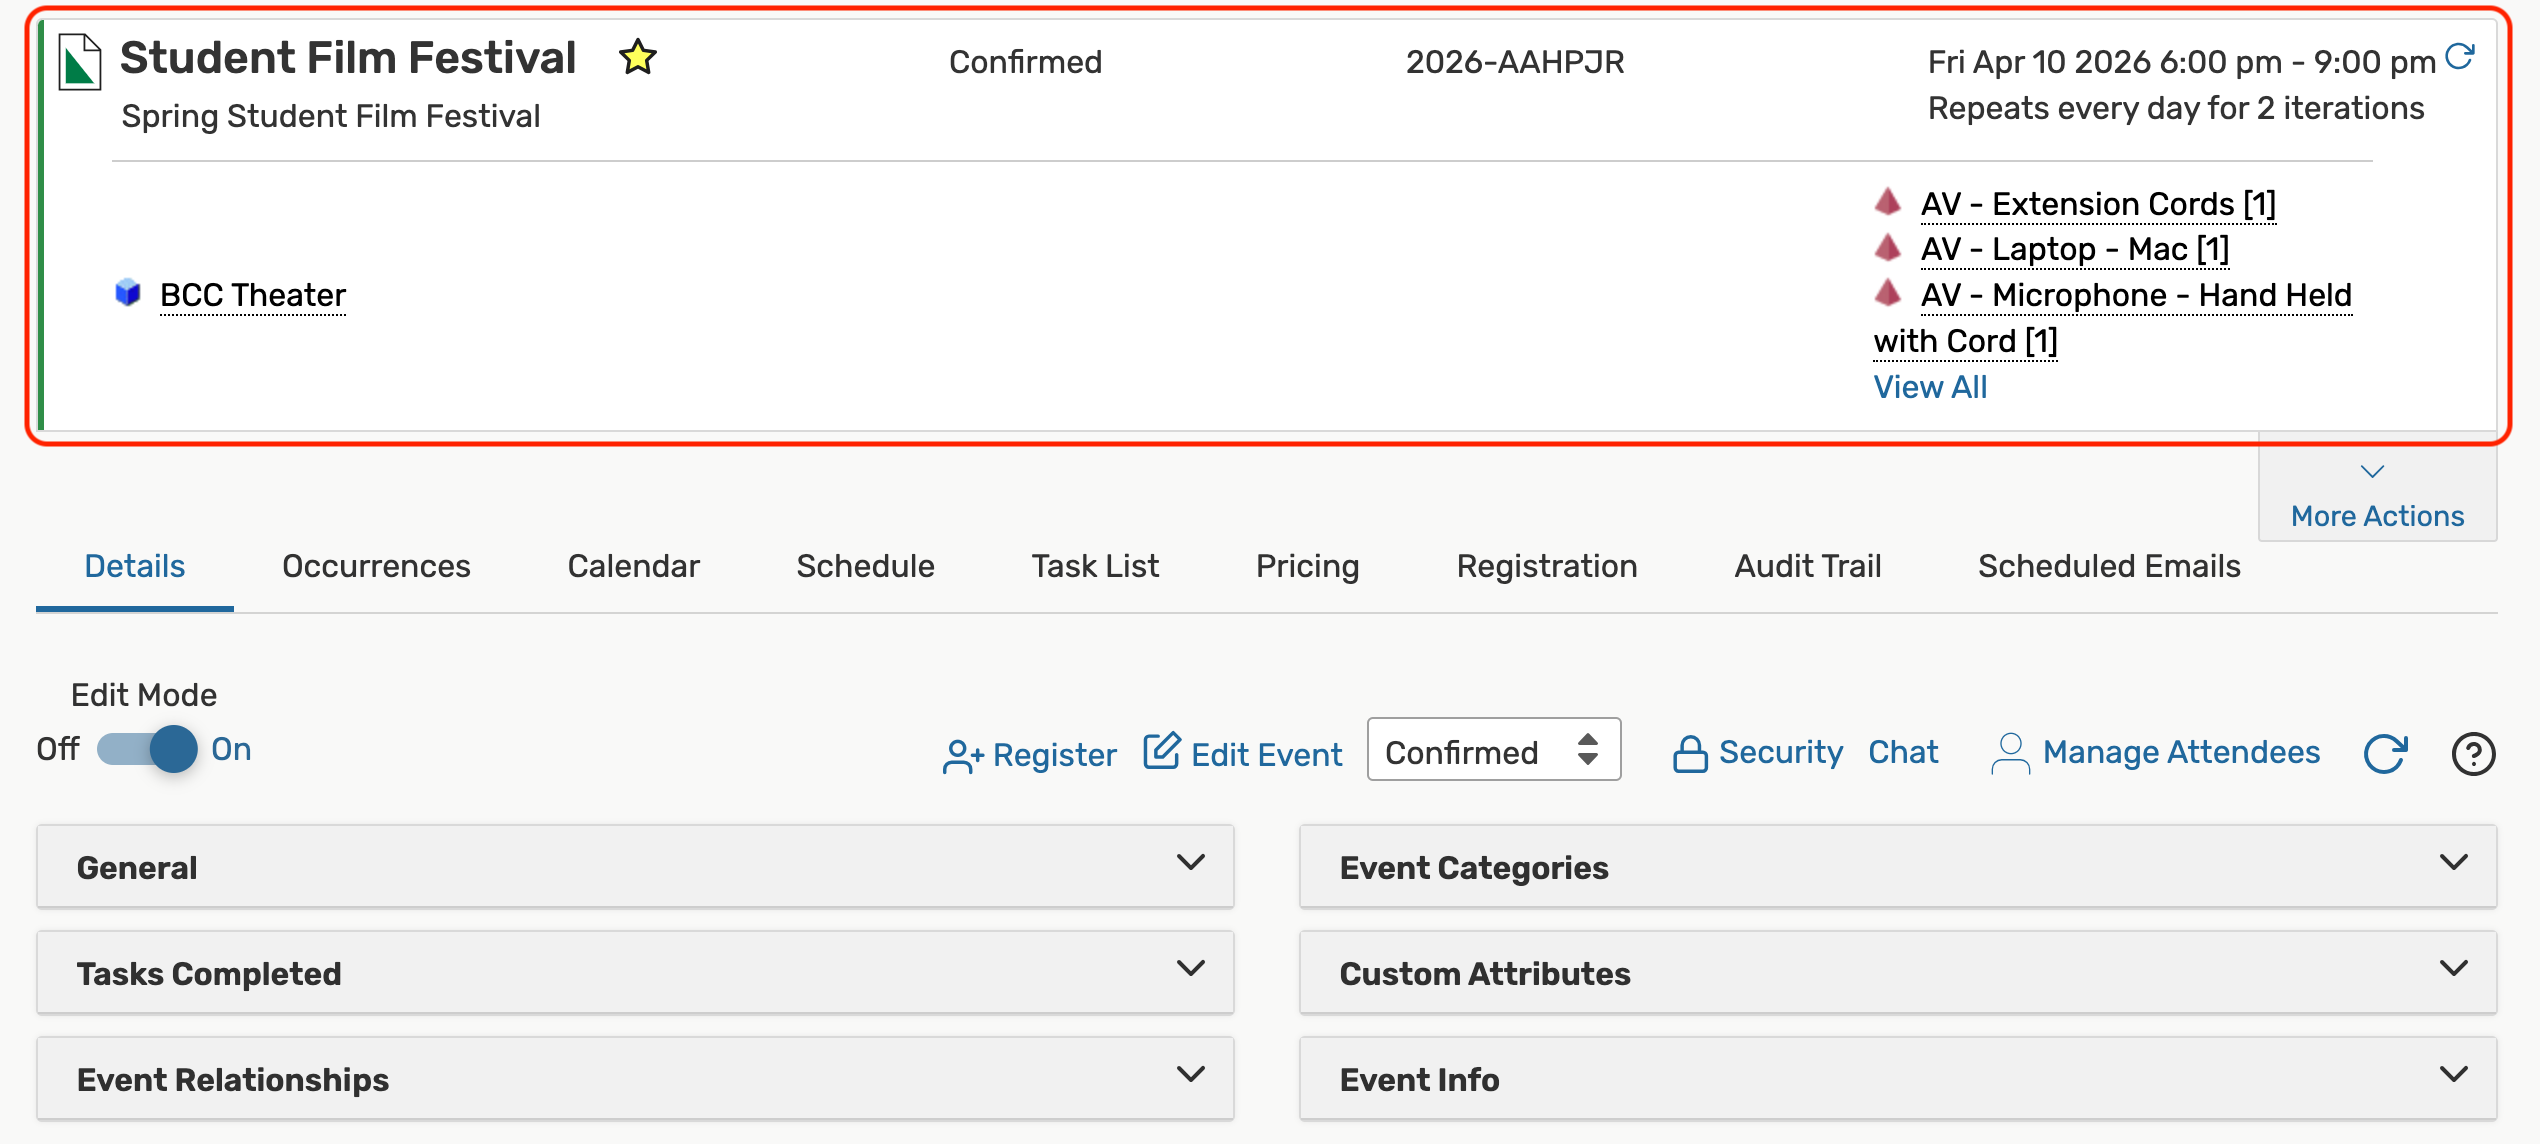Click the event document icon beside title

[80, 62]
